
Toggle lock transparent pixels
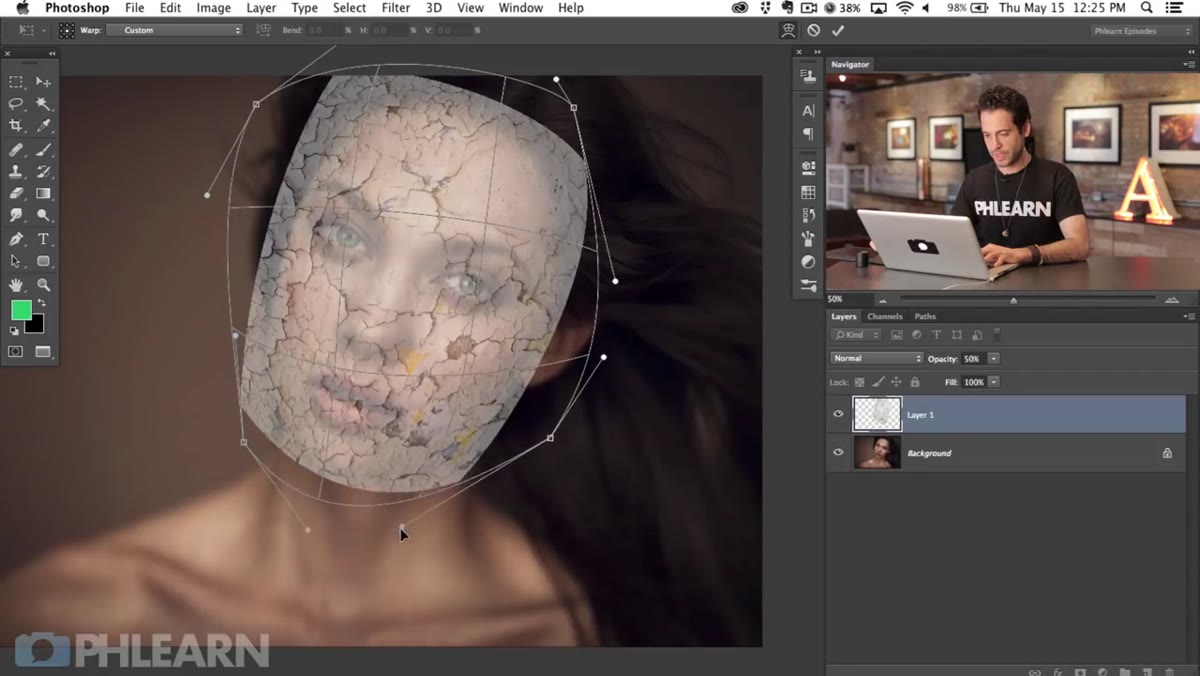860,382
